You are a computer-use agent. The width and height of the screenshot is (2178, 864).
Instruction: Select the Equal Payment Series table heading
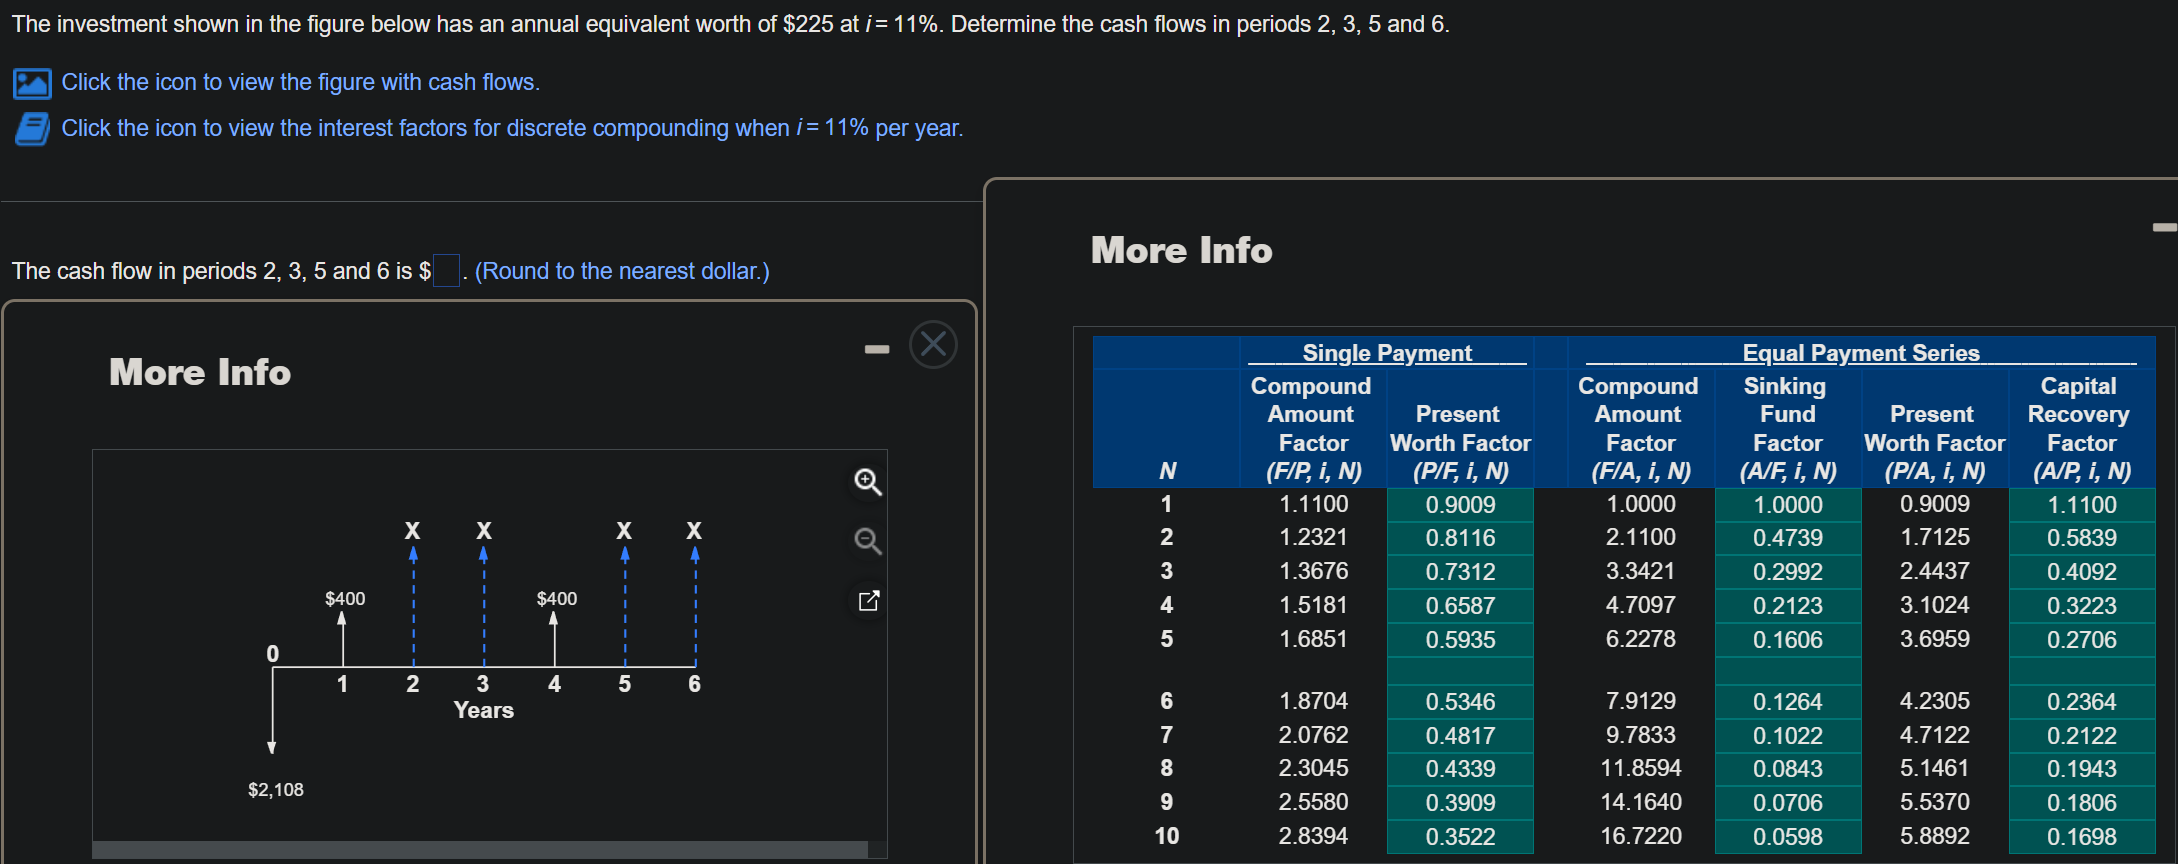pyautogui.click(x=1861, y=353)
